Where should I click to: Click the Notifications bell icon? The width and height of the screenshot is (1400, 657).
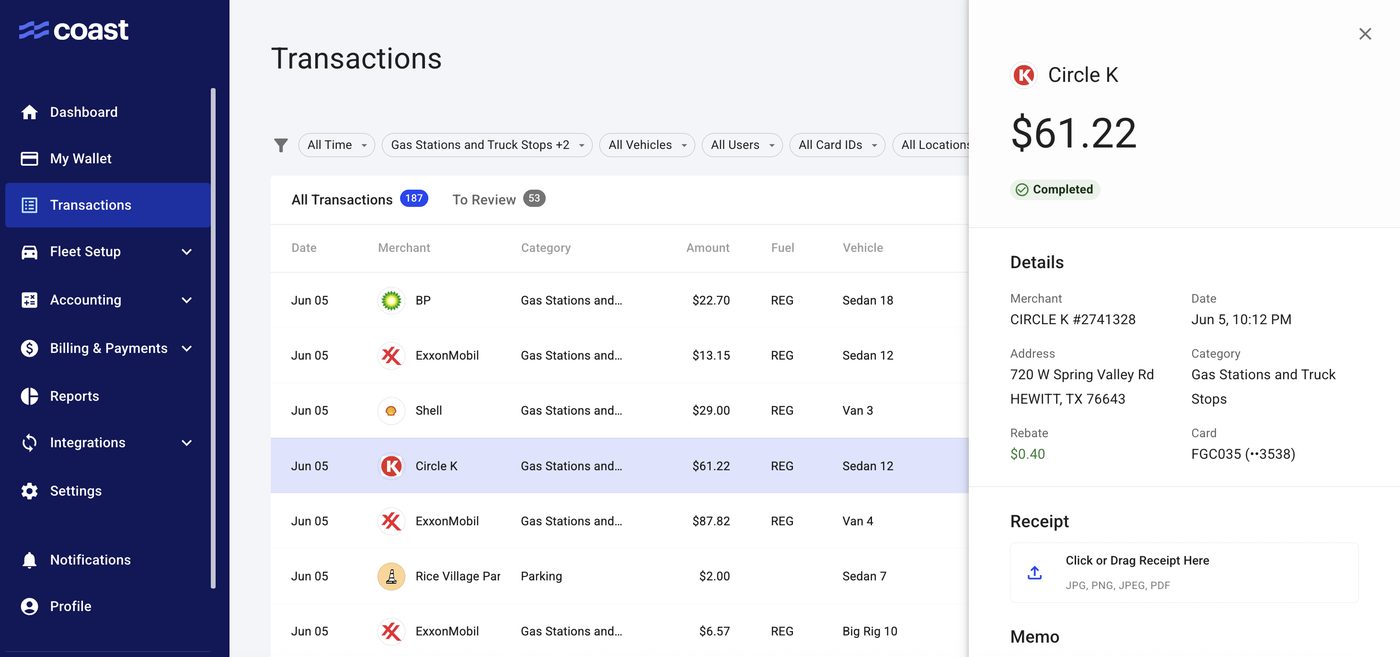30,560
